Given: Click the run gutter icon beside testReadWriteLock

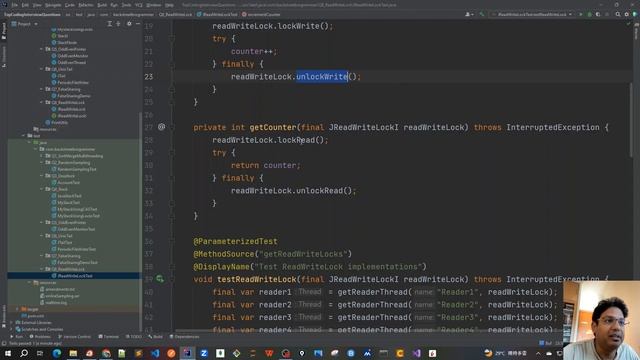Looking at the screenshot, I should click(x=160, y=279).
